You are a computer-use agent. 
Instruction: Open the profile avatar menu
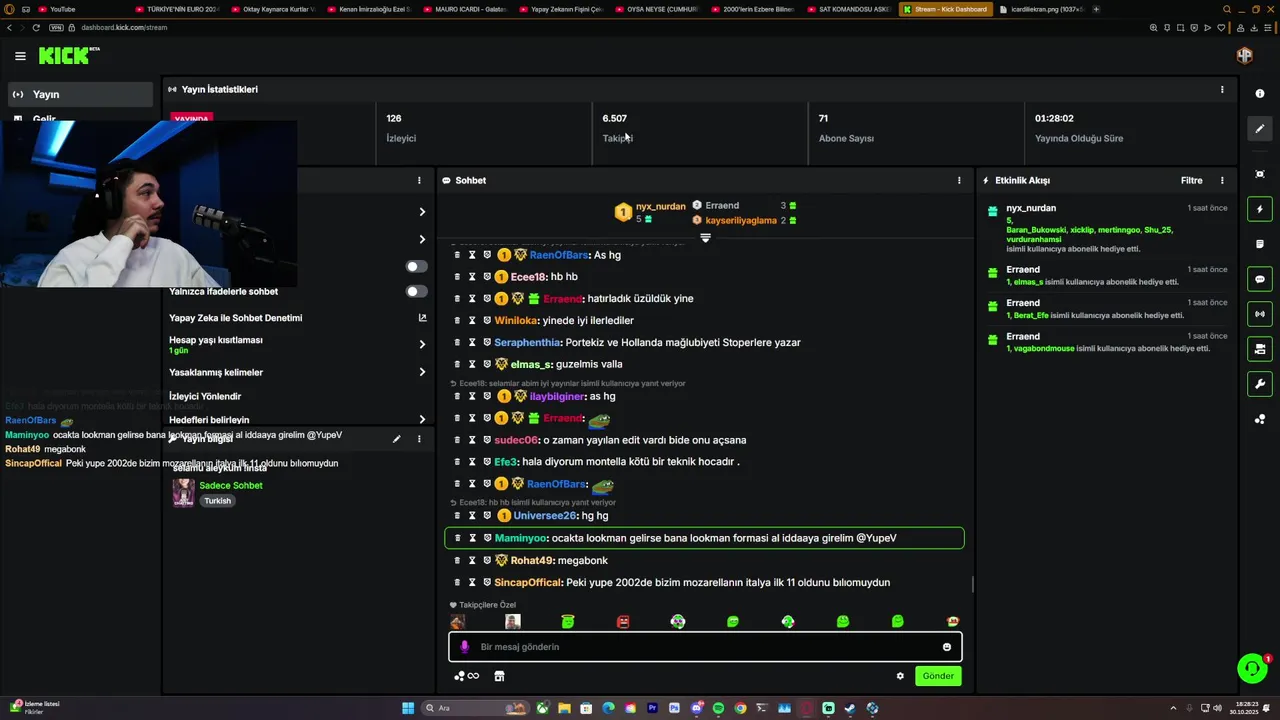[1244, 56]
